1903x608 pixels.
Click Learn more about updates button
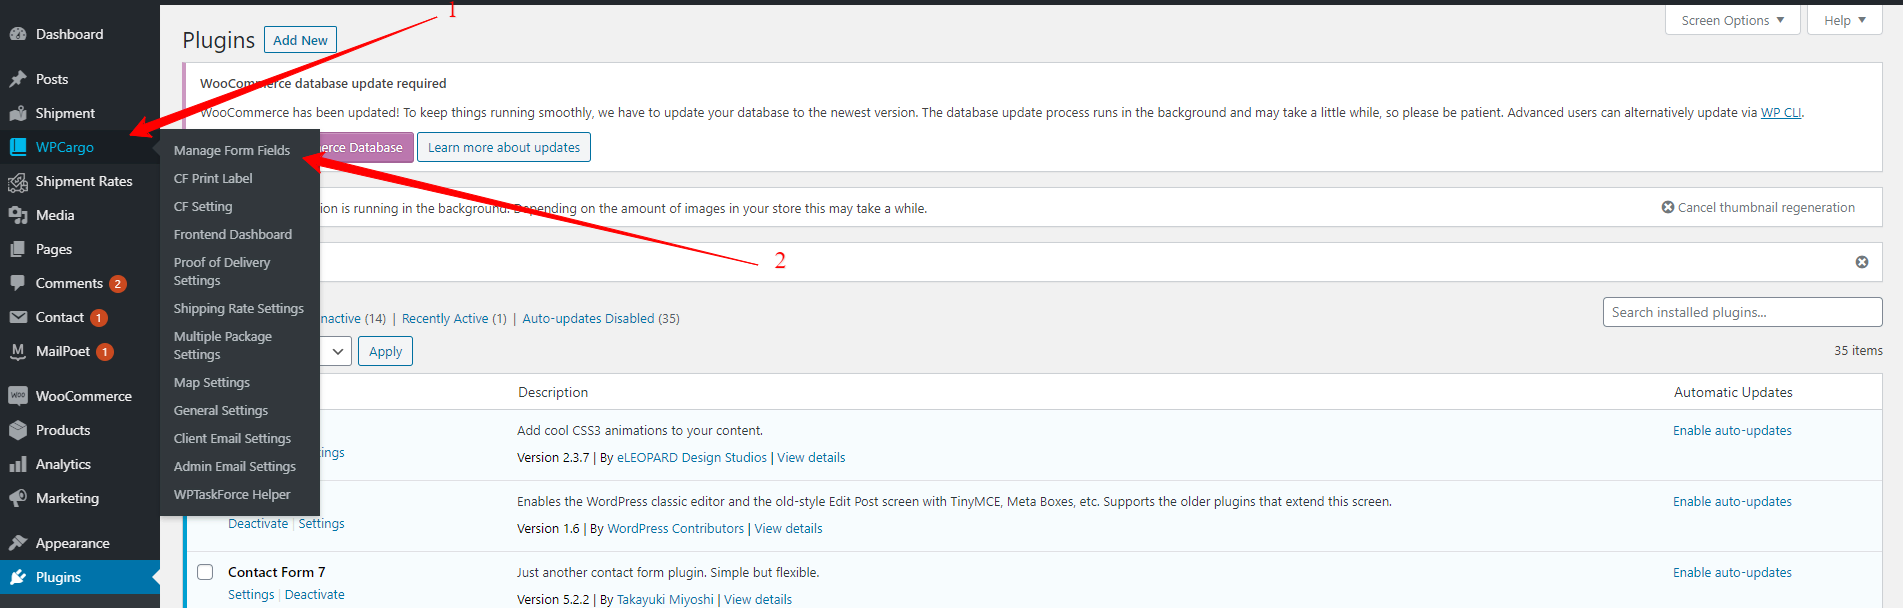pyautogui.click(x=504, y=147)
